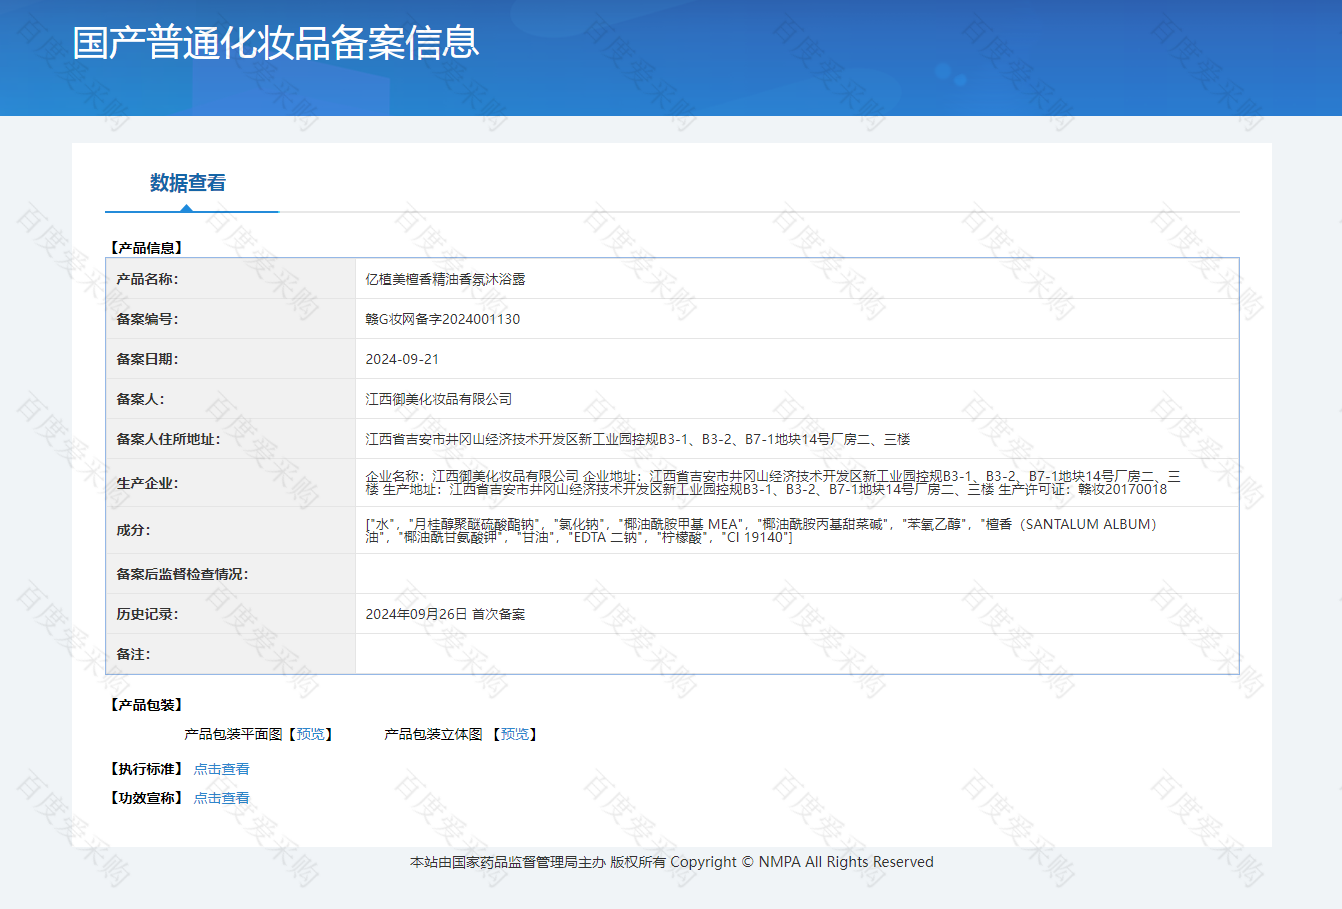Click 点击查看 next to 执行标准
The height and width of the screenshot is (909, 1342).
(221, 769)
